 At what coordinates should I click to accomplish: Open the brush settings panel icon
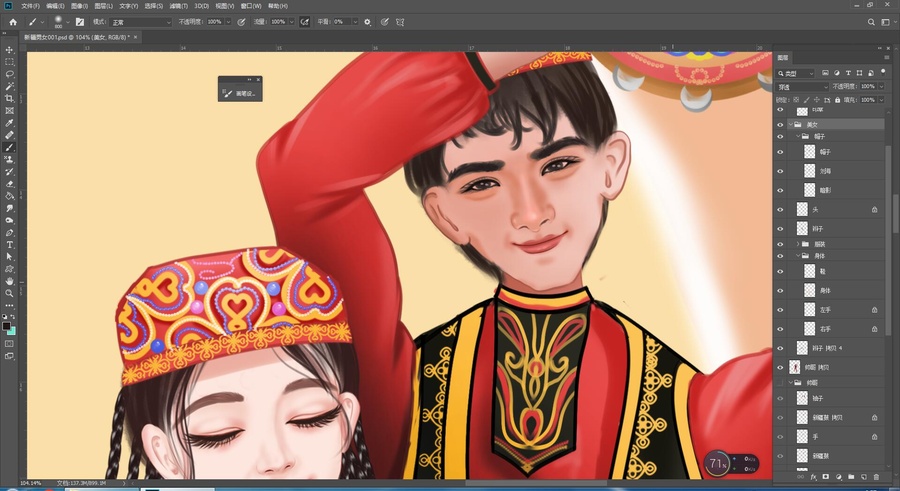(x=80, y=22)
